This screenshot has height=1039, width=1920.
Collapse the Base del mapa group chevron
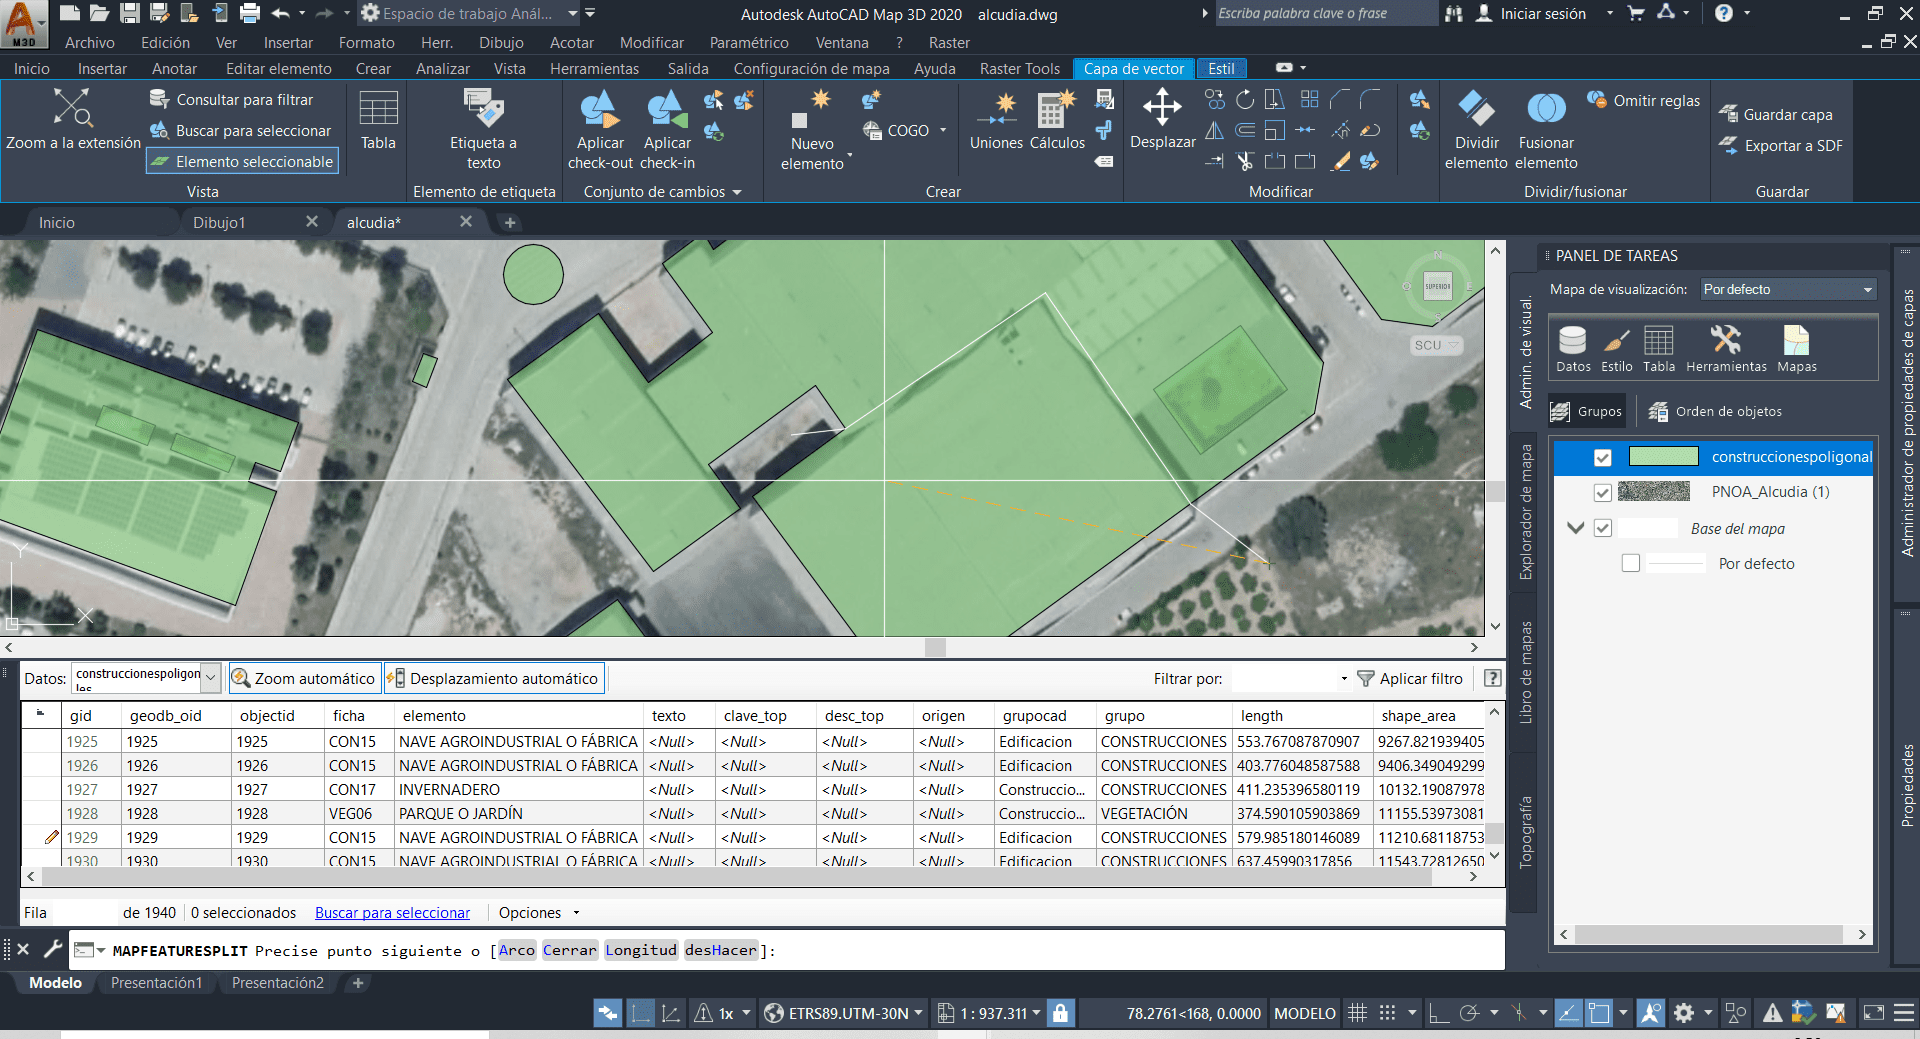coord(1575,528)
